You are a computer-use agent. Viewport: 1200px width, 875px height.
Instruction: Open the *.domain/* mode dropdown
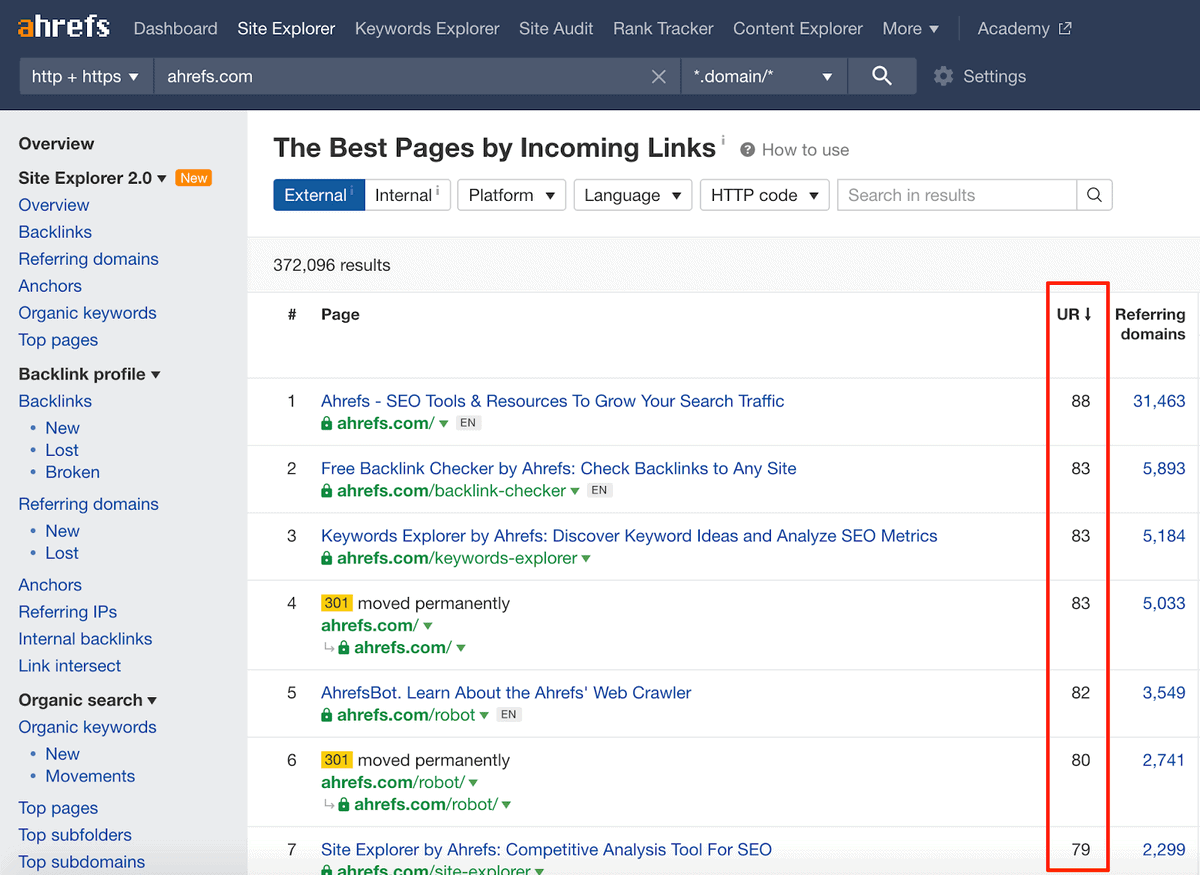(x=764, y=76)
